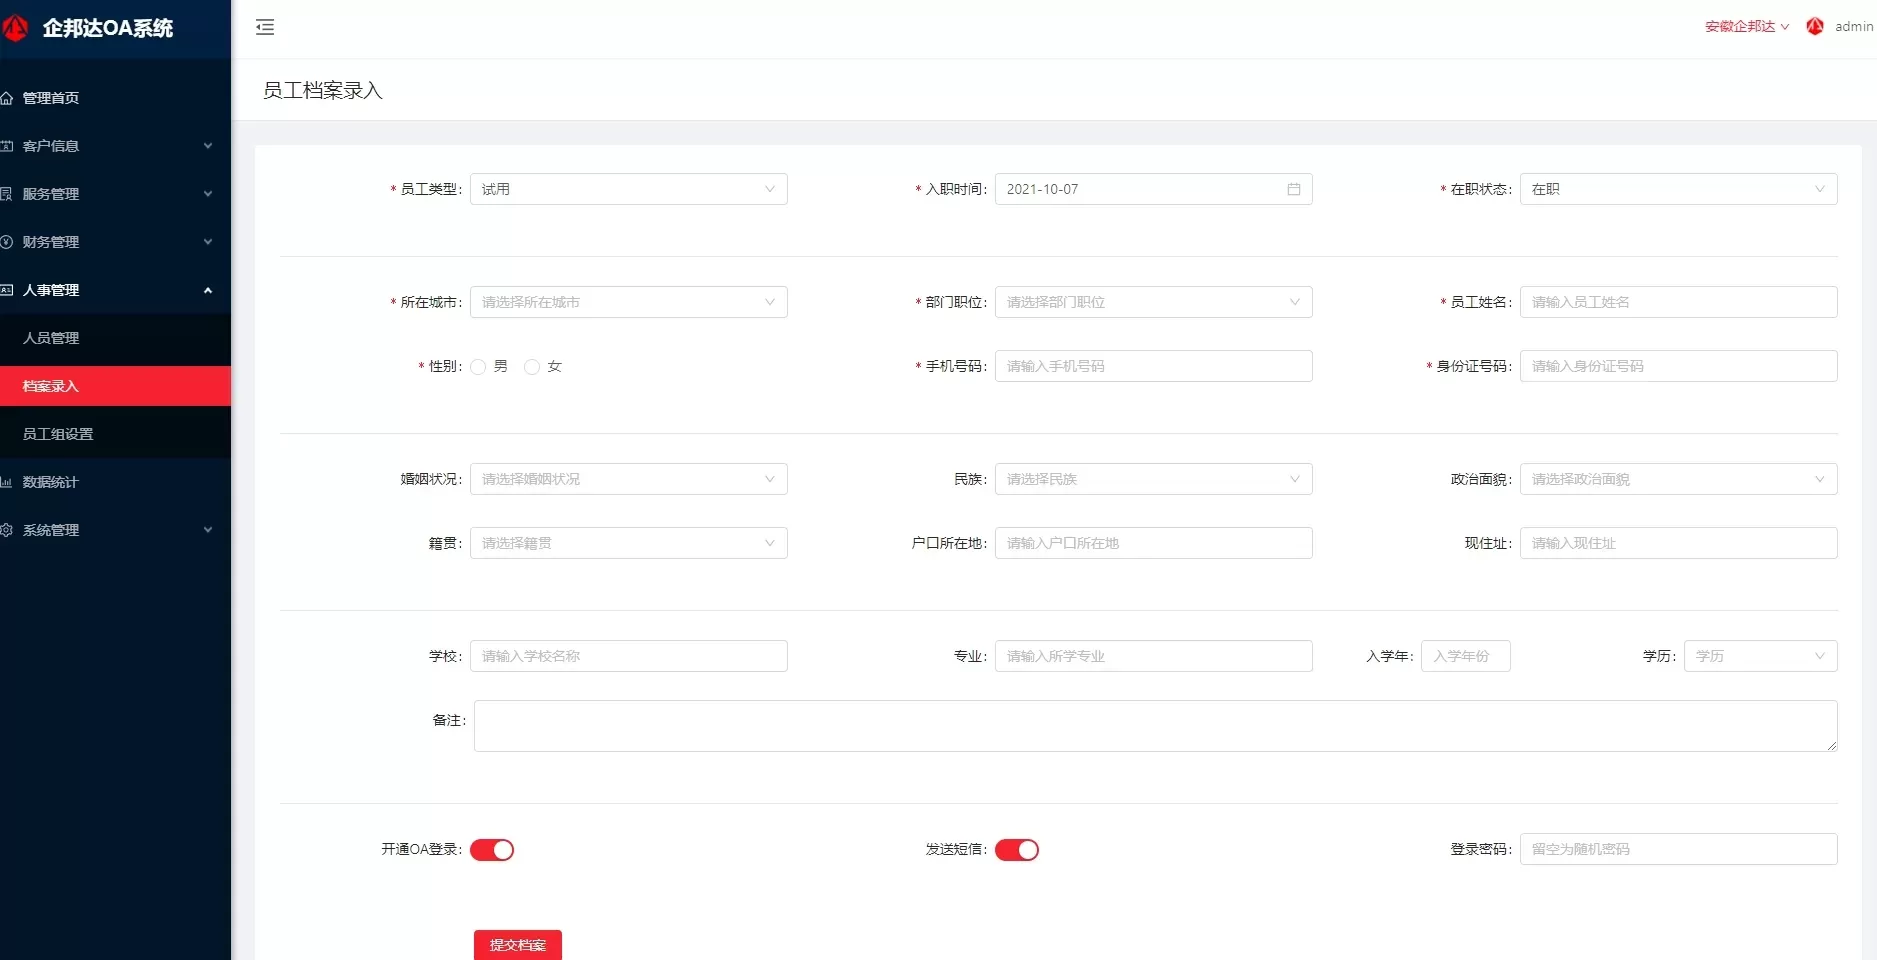This screenshot has width=1877, height=960.
Task: Turn off the 发送短信 switch
Action: click(1017, 850)
